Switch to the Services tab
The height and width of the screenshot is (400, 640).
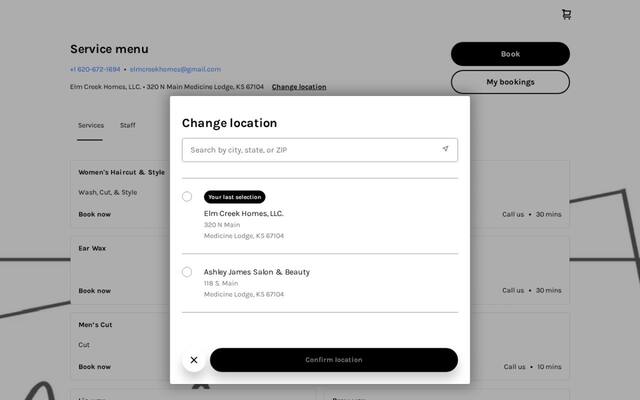[x=91, y=125]
